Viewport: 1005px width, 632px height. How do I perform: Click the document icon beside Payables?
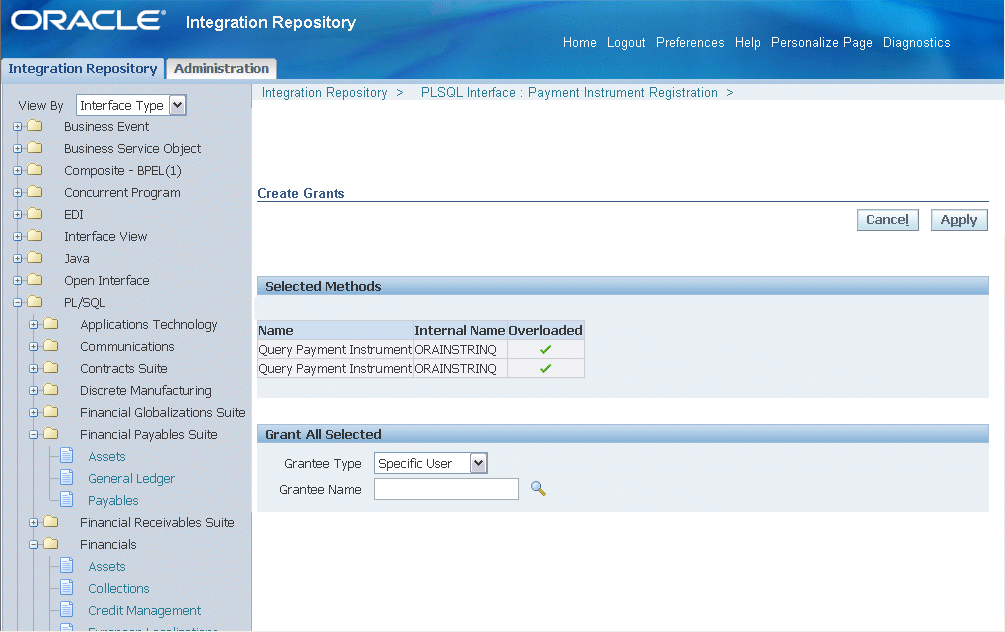coord(67,499)
